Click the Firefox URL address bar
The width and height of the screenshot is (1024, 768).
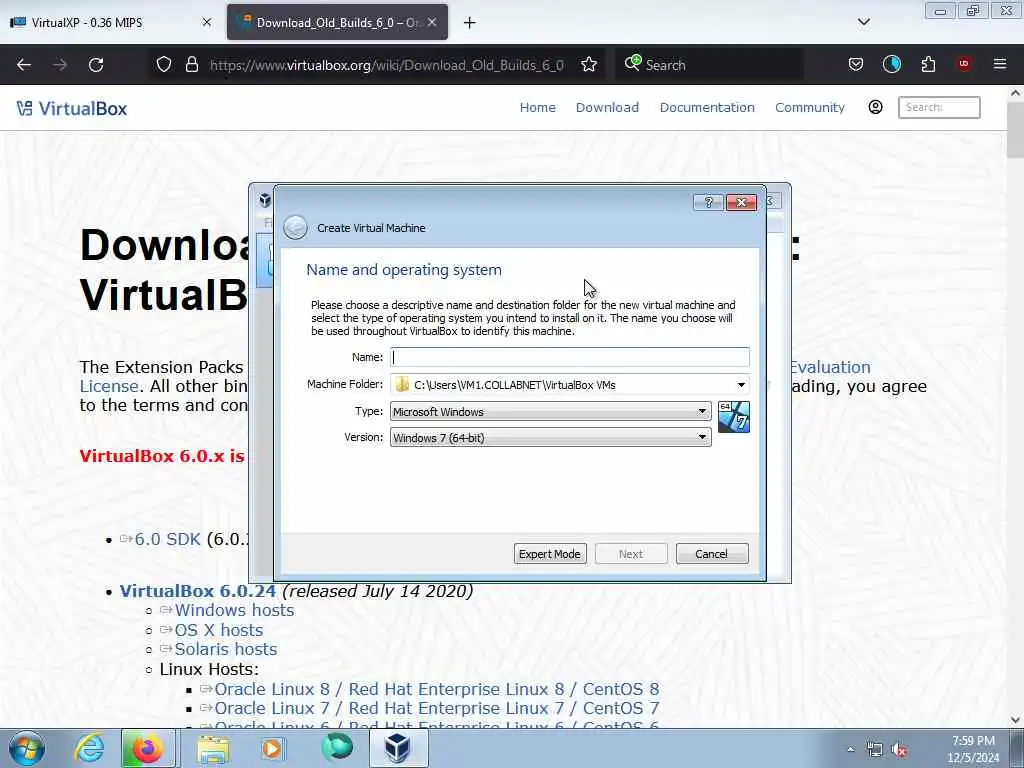tap(387, 65)
